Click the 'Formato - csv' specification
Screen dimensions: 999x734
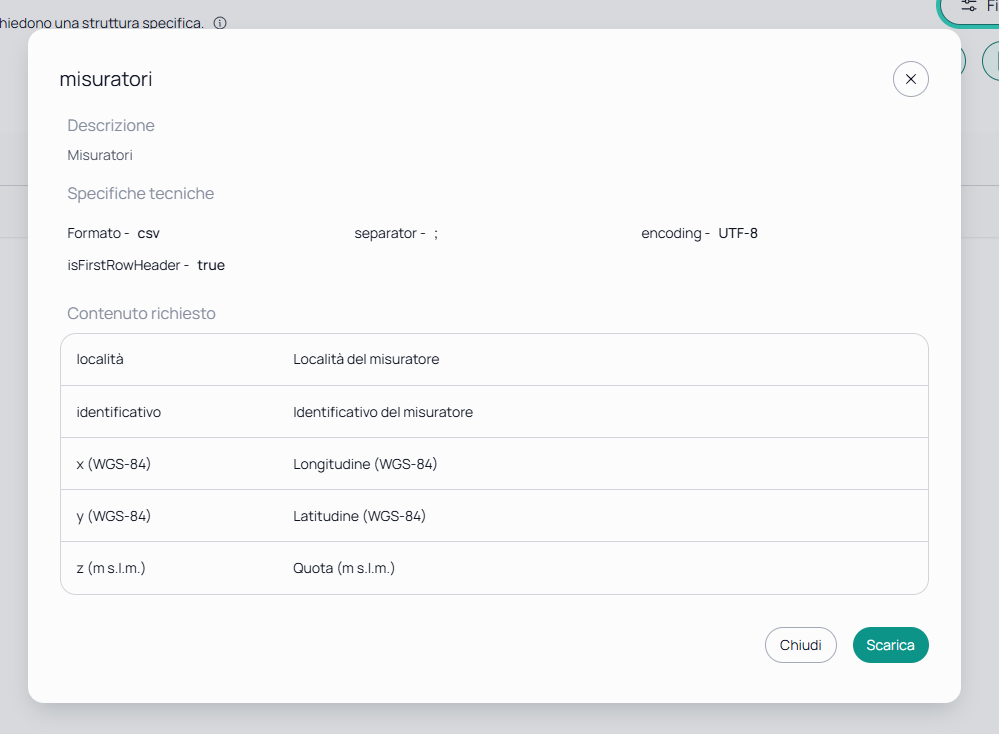(113, 233)
